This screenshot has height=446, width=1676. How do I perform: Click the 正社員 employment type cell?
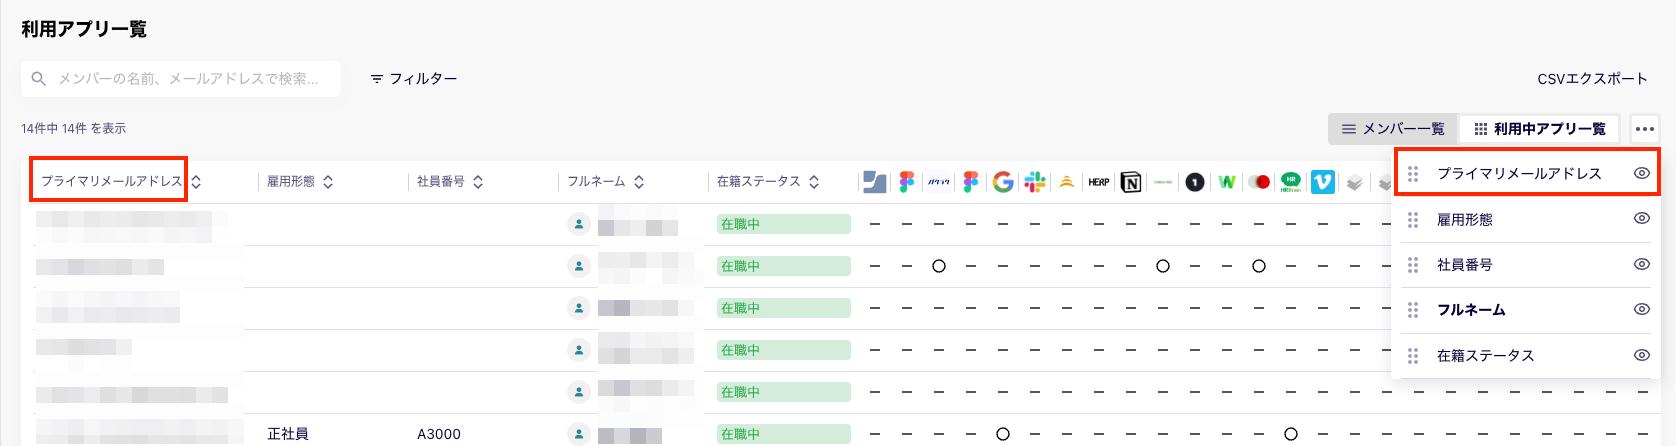pyautogui.click(x=288, y=434)
